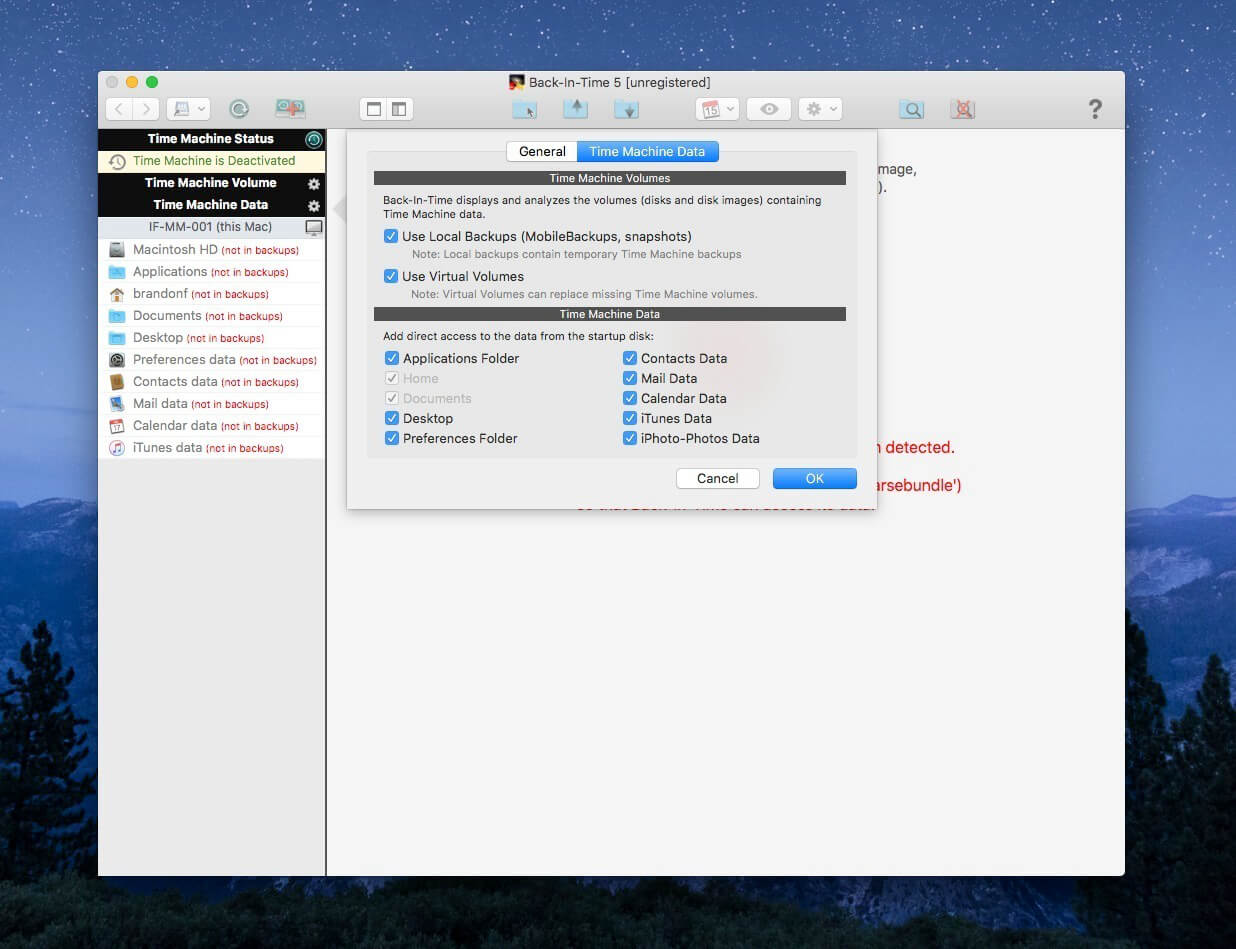
Task: Switch to split pane view layout
Action: pos(400,109)
